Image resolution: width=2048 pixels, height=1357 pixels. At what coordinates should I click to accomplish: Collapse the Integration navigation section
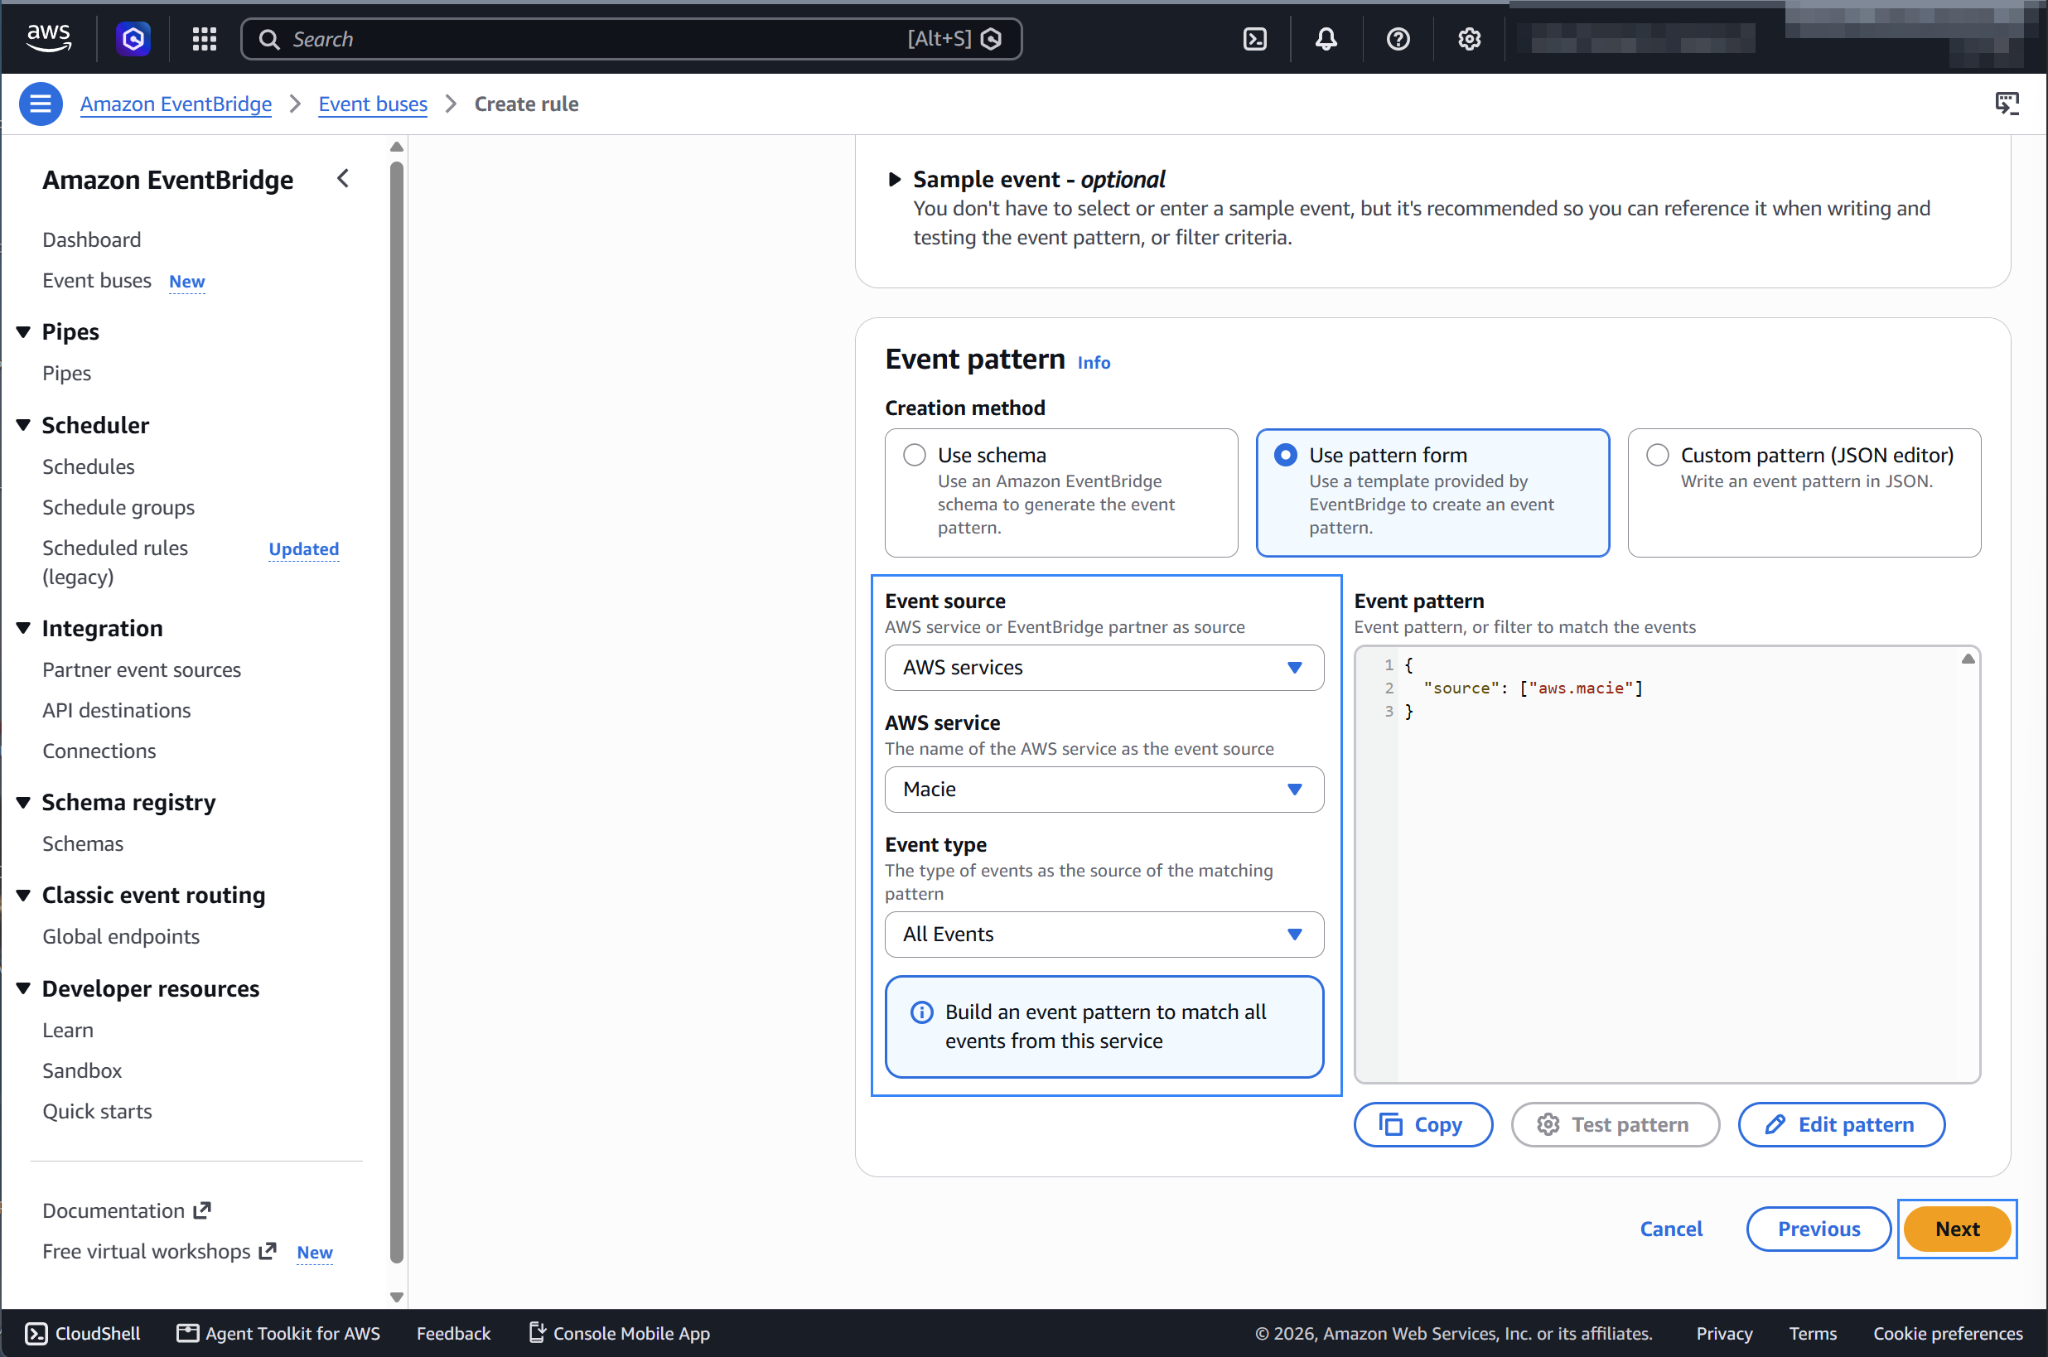24,628
